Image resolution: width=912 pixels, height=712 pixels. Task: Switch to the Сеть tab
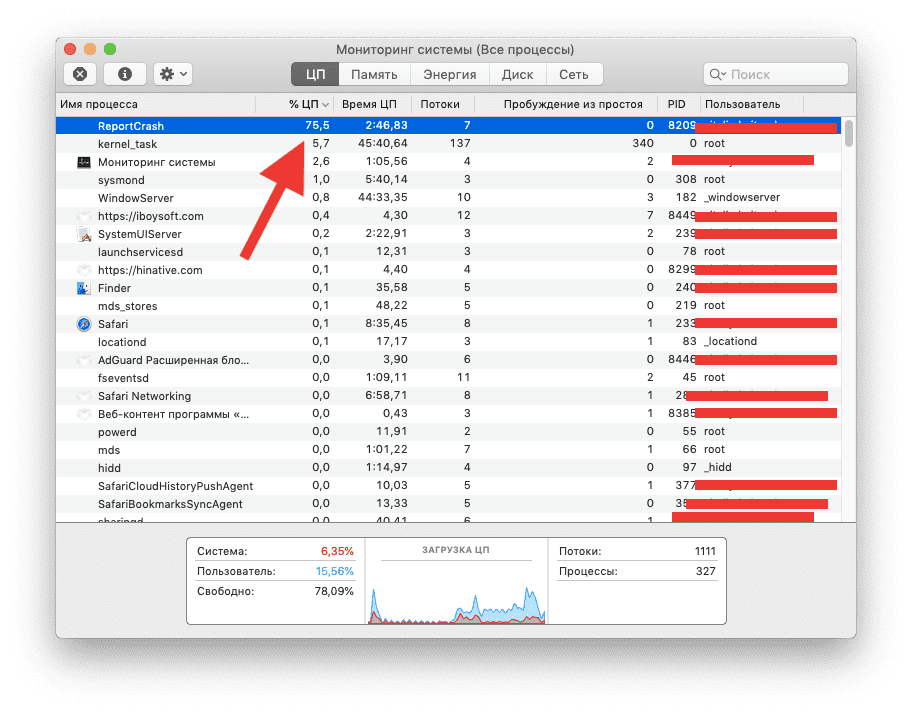click(573, 74)
